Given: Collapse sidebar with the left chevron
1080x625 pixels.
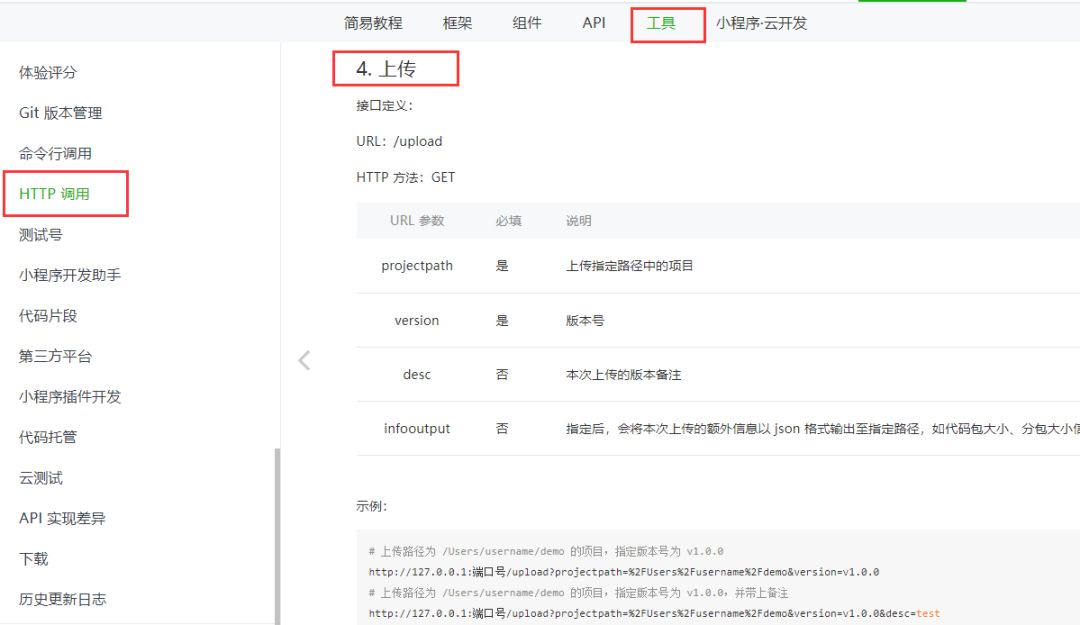Looking at the screenshot, I should 304,360.
